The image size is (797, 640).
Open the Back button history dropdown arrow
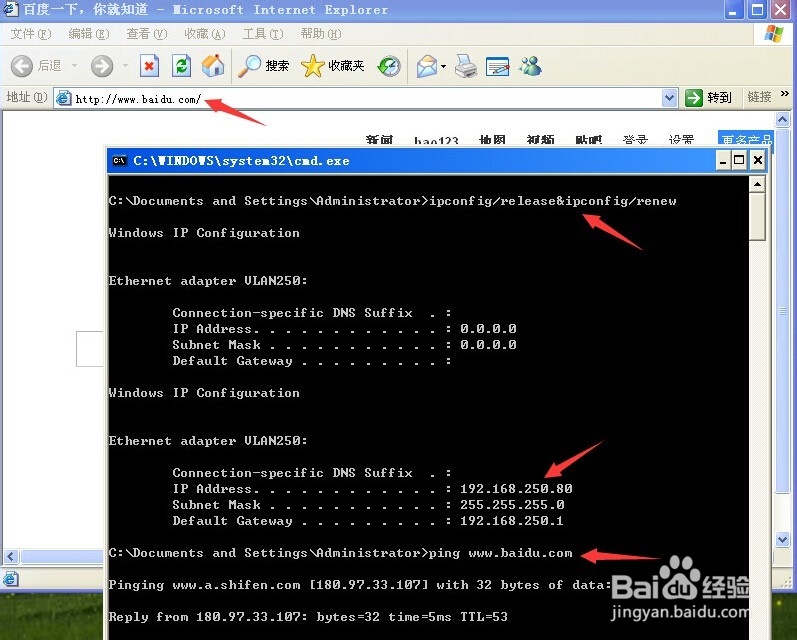pos(74,66)
